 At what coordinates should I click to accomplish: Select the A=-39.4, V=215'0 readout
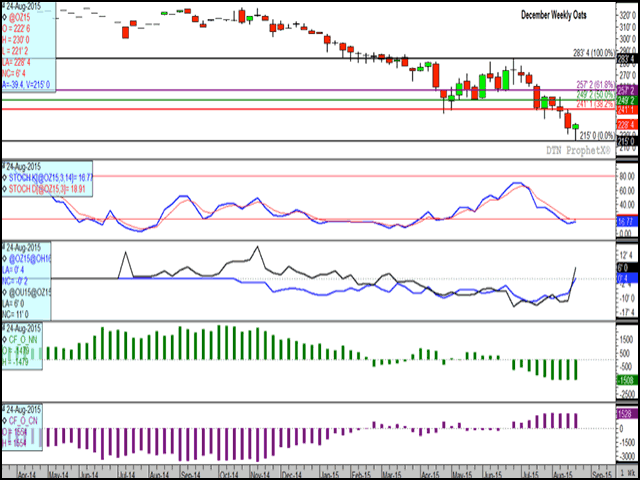click(x=27, y=85)
